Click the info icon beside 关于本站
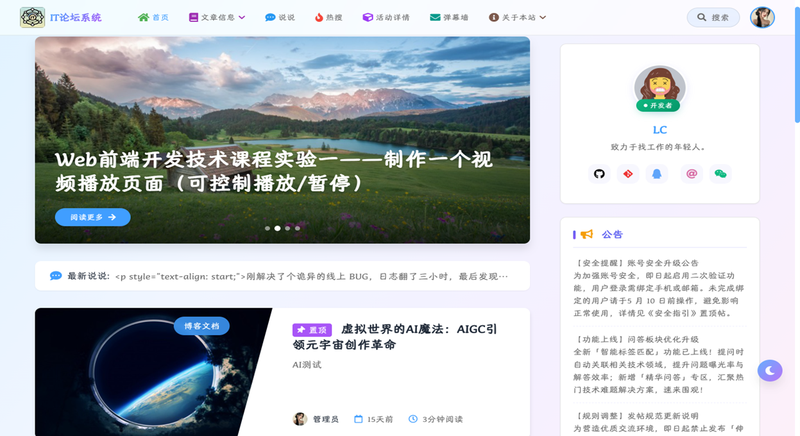The height and width of the screenshot is (436, 800). click(x=493, y=17)
